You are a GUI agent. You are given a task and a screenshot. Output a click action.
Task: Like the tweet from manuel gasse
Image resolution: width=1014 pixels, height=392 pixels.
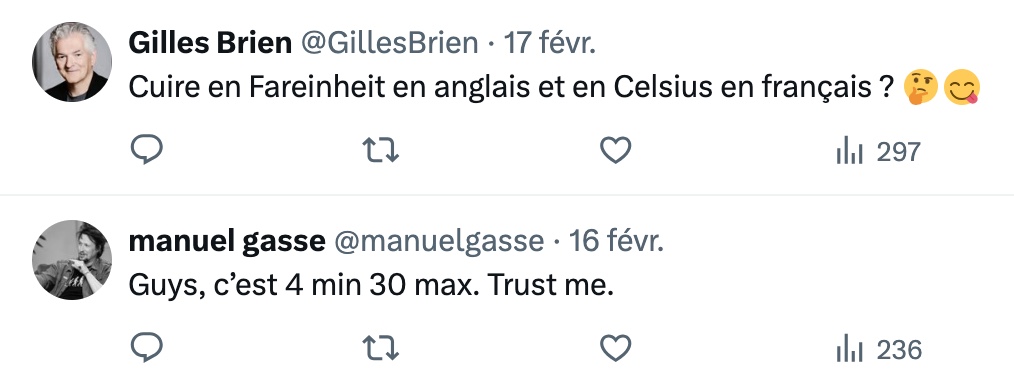(615, 349)
